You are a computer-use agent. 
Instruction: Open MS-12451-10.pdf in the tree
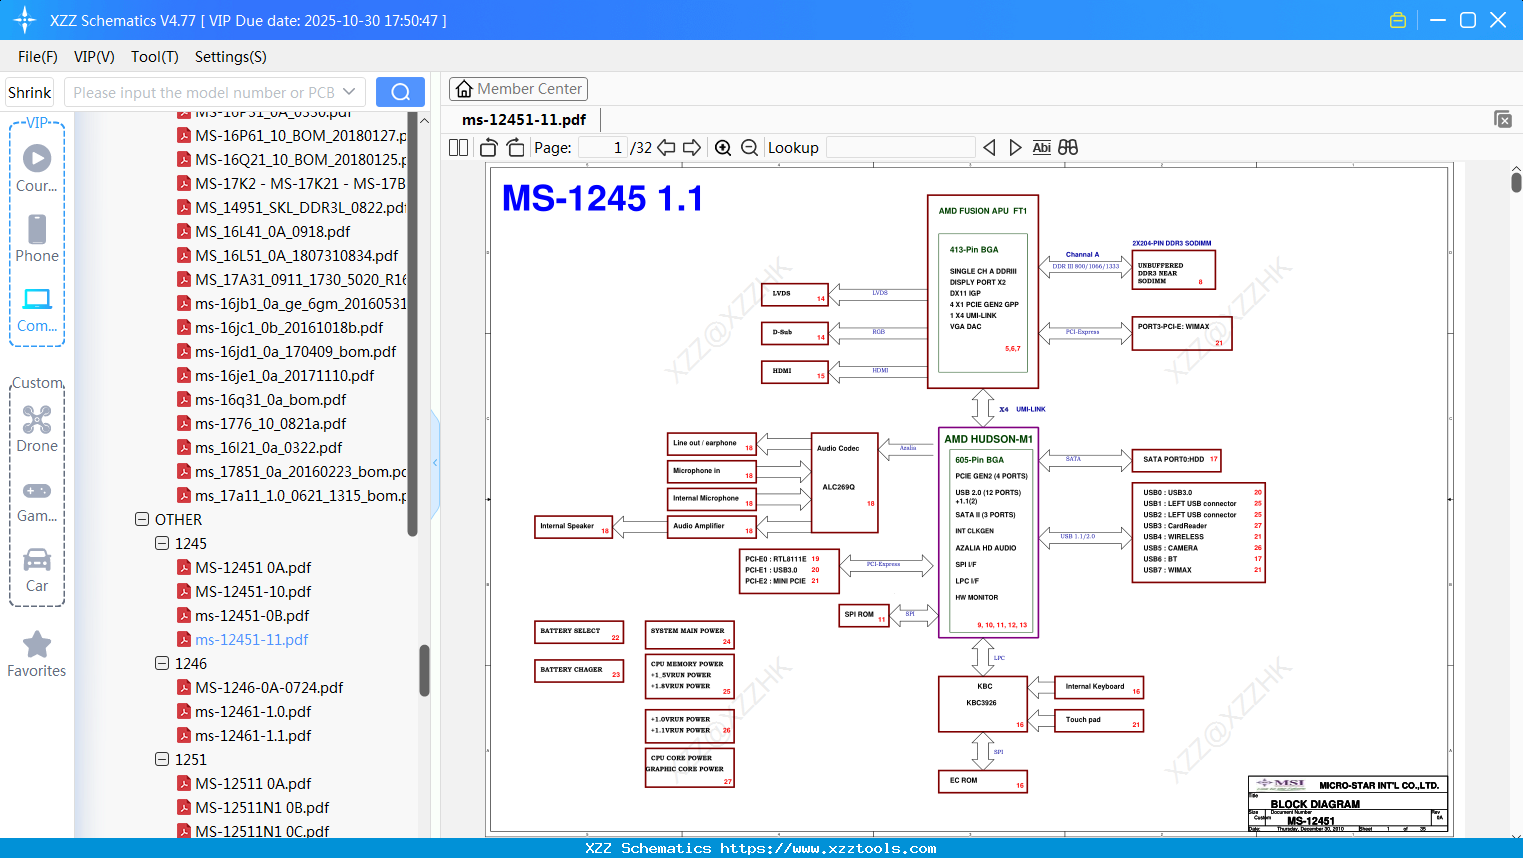253,592
